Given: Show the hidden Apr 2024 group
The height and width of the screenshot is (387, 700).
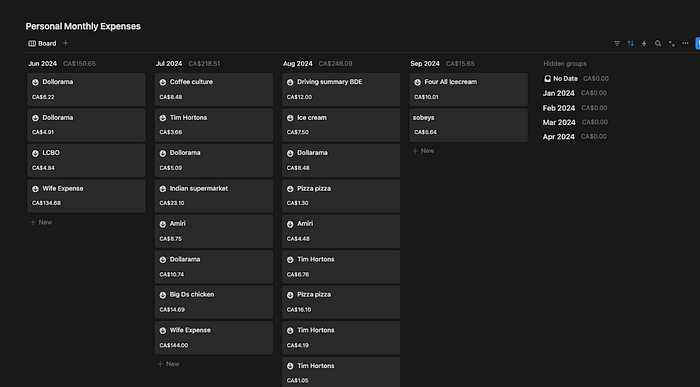Looking at the screenshot, I should (558, 137).
